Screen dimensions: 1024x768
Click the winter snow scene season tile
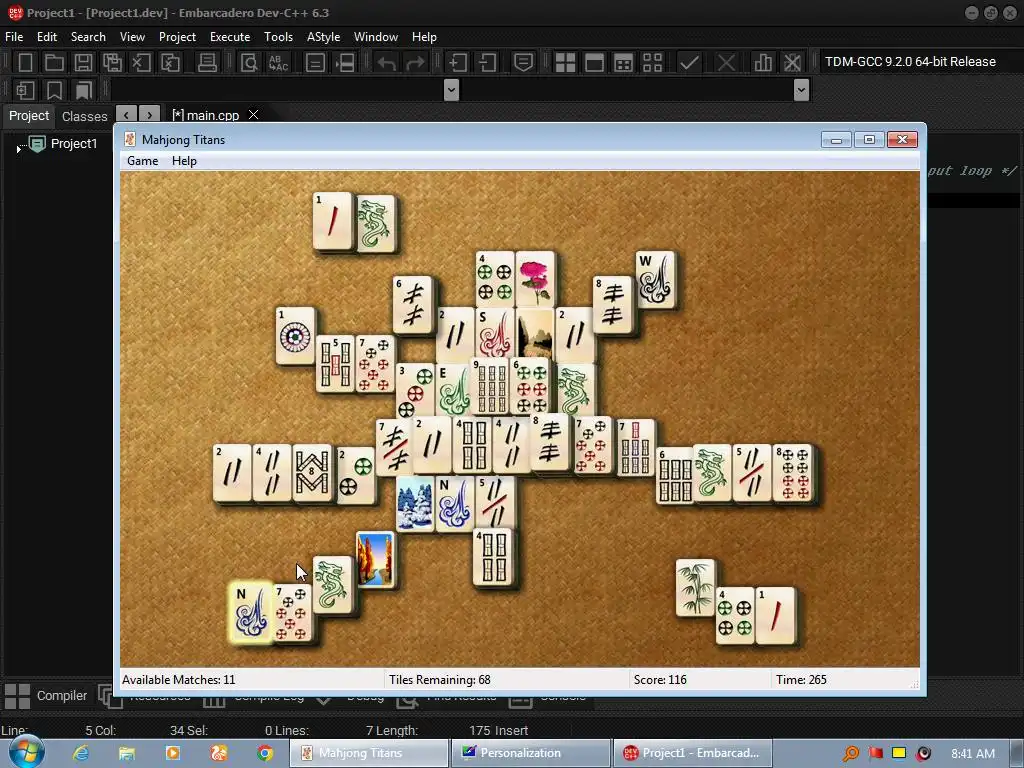click(x=415, y=504)
